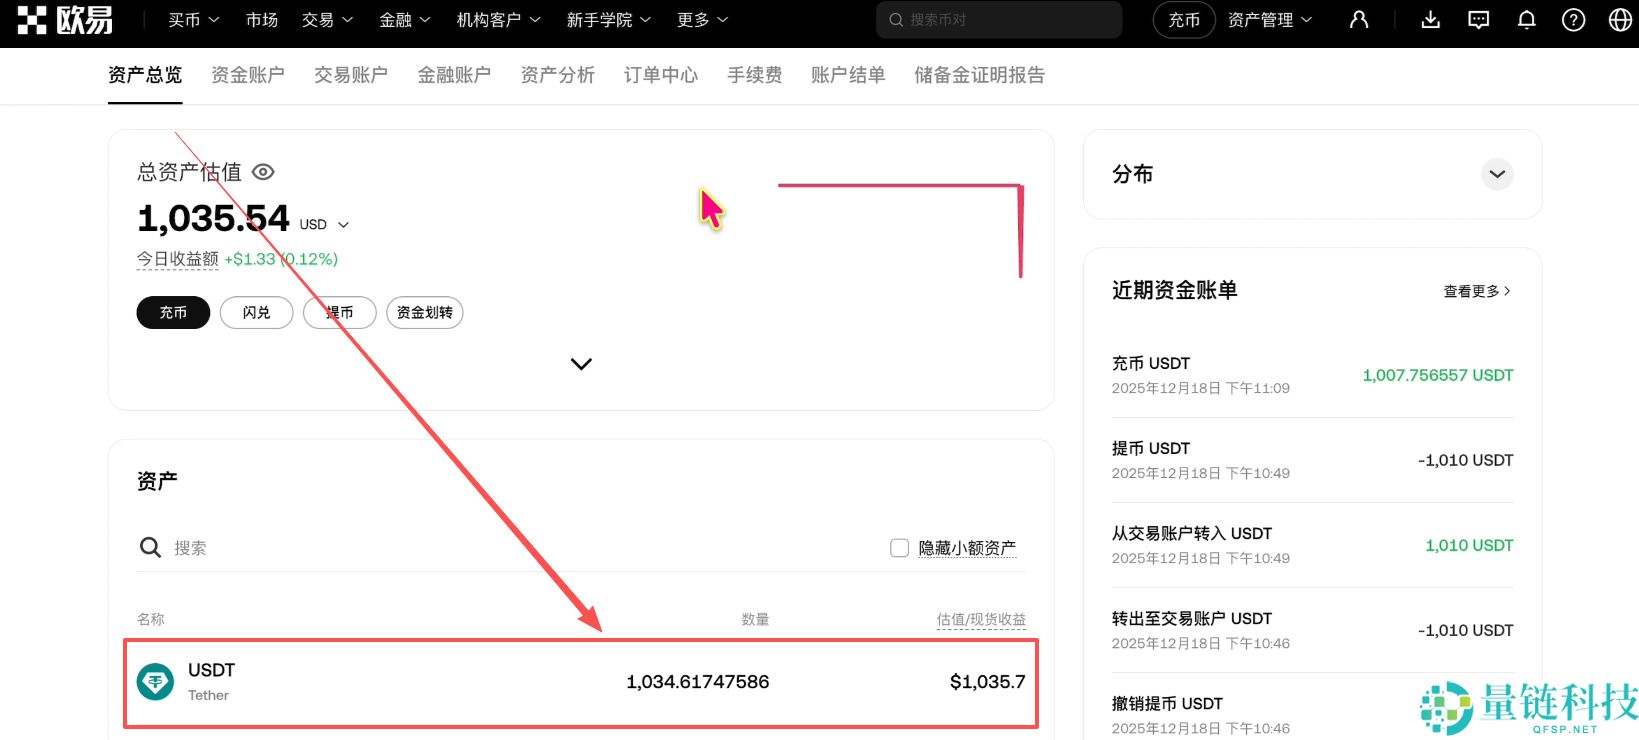Expand the 交易 dropdown menu
The width and height of the screenshot is (1639, 740).
coord(327,20)
